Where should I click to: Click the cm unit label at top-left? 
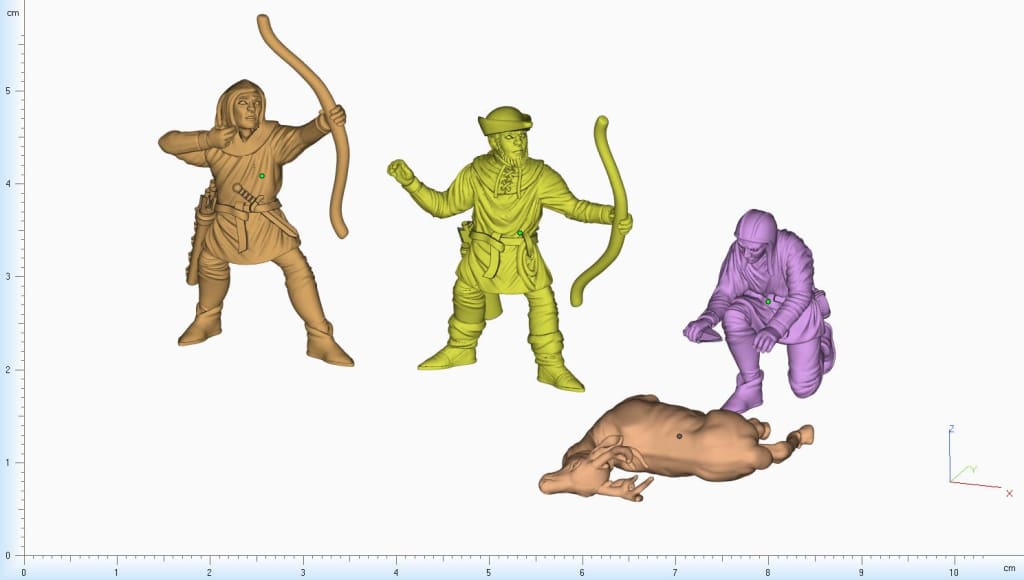(13, 15)
